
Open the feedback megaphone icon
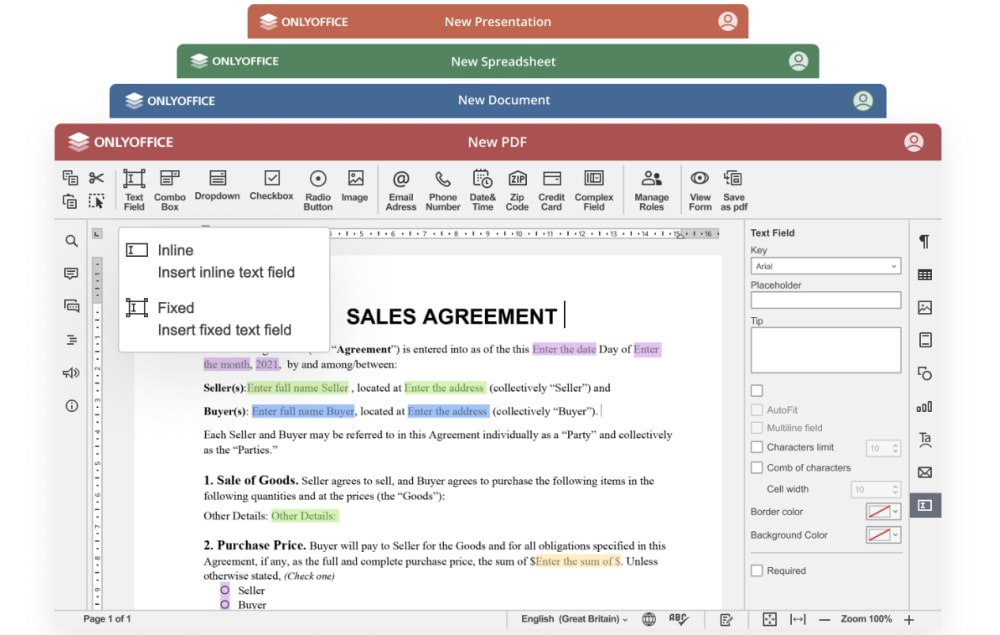(x=71, y=372)
